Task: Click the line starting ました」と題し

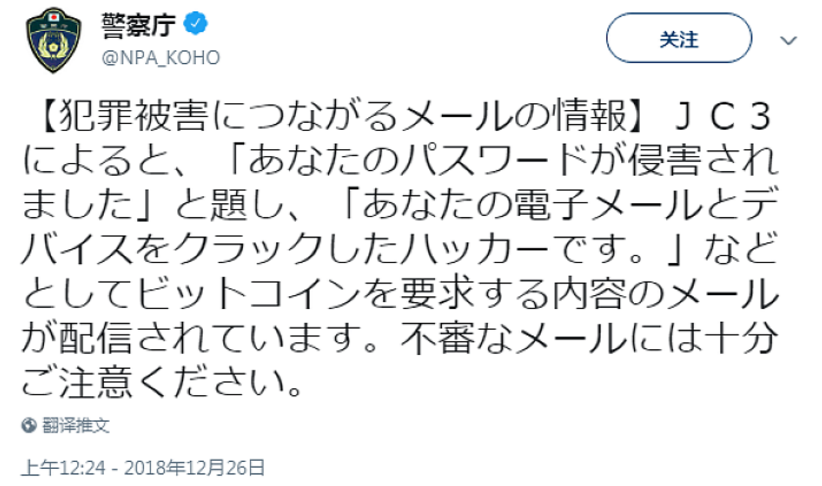Action: [x=400, y=203]
